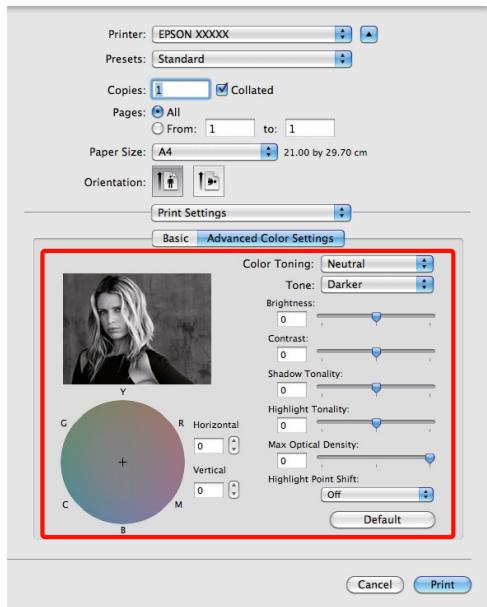Image resolution: width=487 pixels, height=607 pixels.
Task: Click the Contrast value field
Action: pos(292,355)
